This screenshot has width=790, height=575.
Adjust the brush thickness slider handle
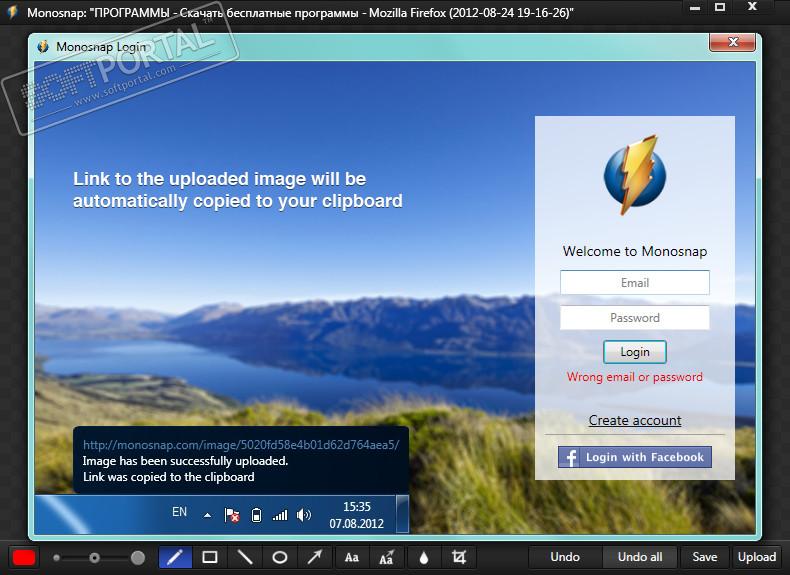pyautogui.click(x=94, y=558)
